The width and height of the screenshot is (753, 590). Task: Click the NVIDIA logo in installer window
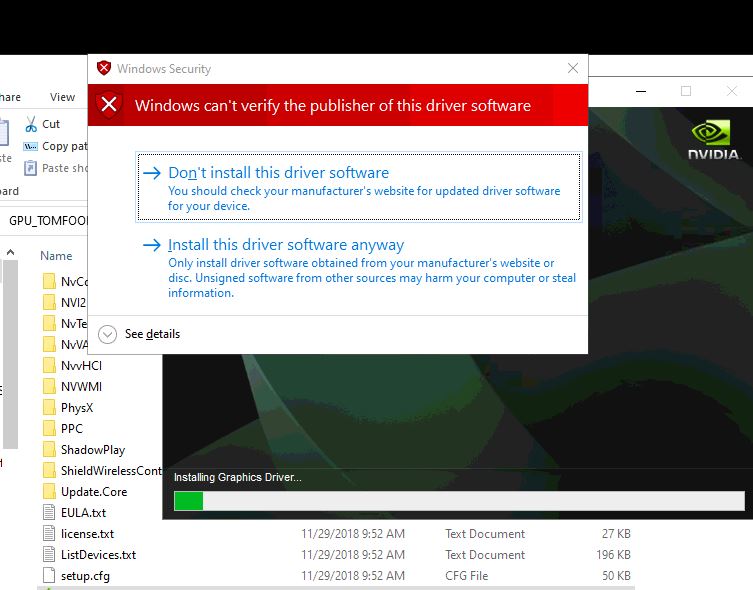713,140
